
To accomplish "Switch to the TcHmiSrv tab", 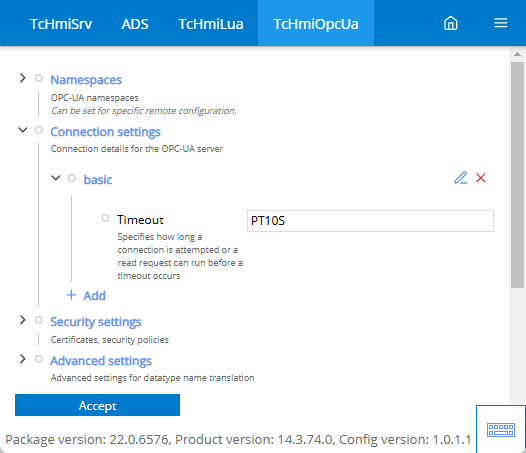I will click(61, 23).
